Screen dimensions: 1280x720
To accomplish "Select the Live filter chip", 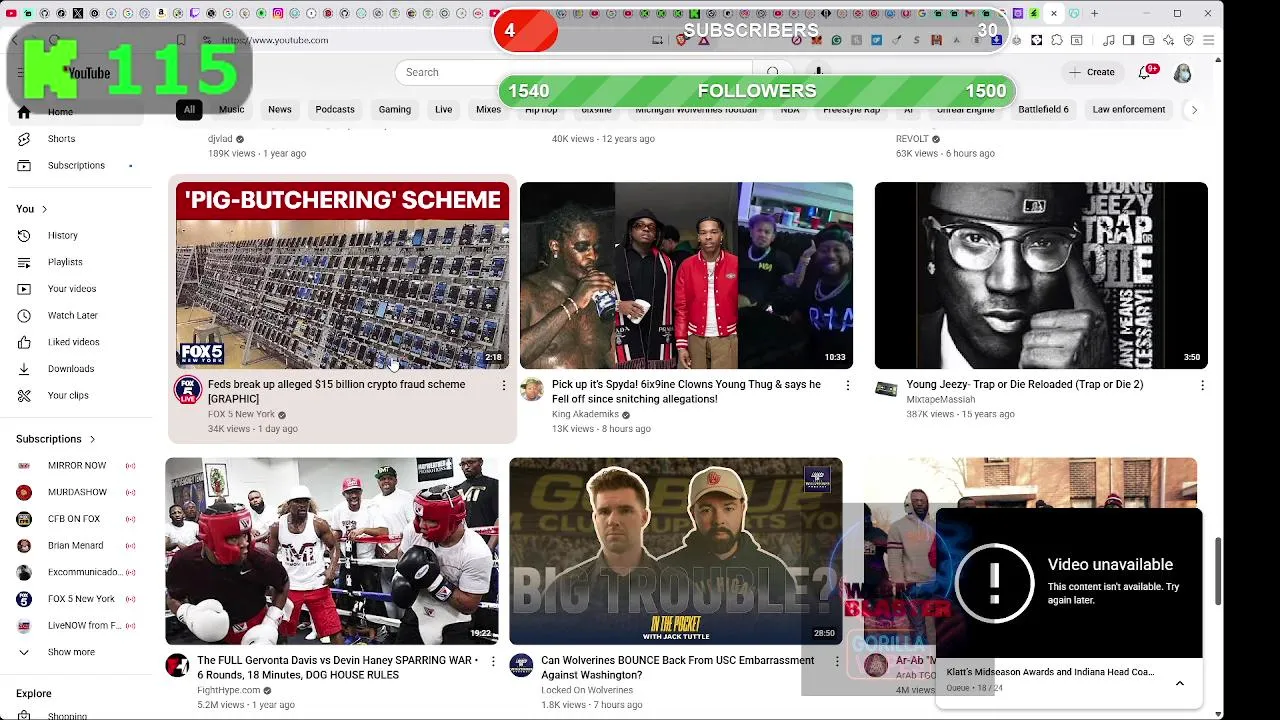I will [443, 110].
